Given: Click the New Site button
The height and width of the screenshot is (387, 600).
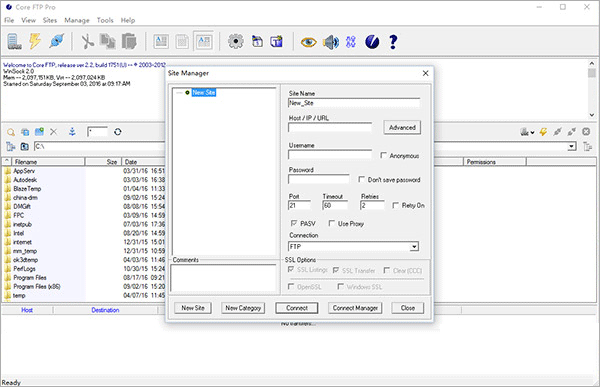Looking at the screenshot, I should point(193,308).
